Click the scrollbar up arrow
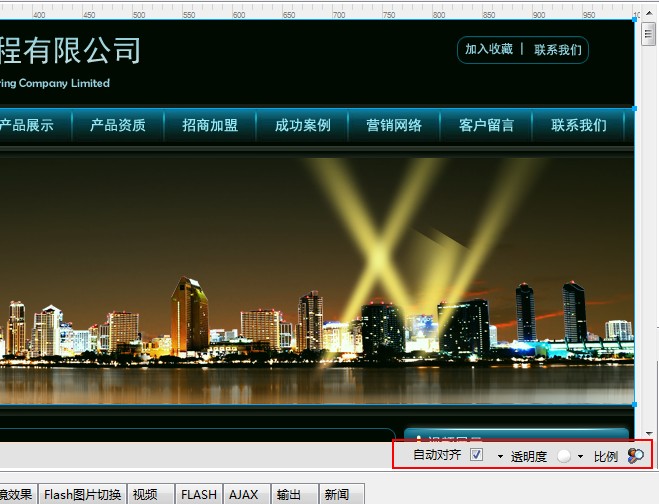This screenshot has height=504, width=659. click(x=649, y=13)
